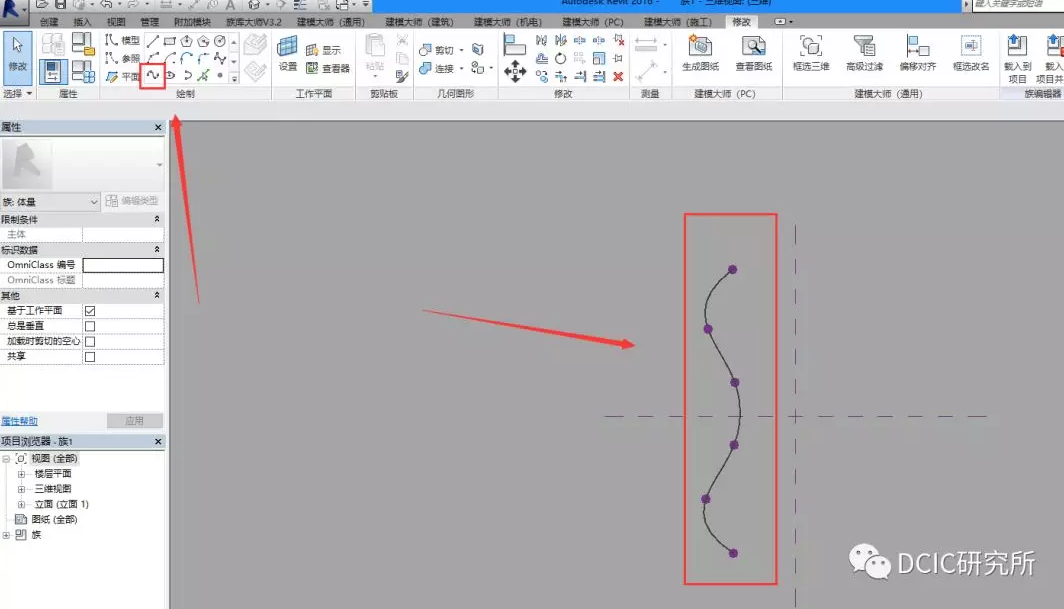Image resolution: width=1064 pixels, height=609 pixels.
Task: Click the large Align tool icon
Action: (515, 44)
